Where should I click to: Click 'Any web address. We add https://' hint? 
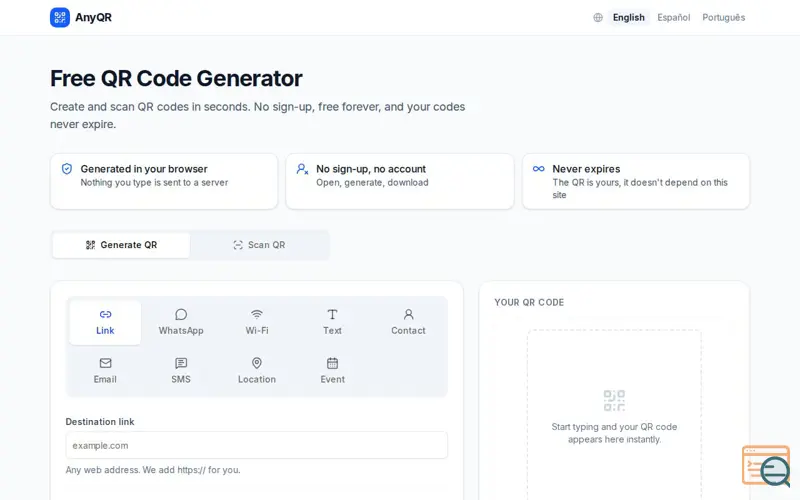(153, 470)
